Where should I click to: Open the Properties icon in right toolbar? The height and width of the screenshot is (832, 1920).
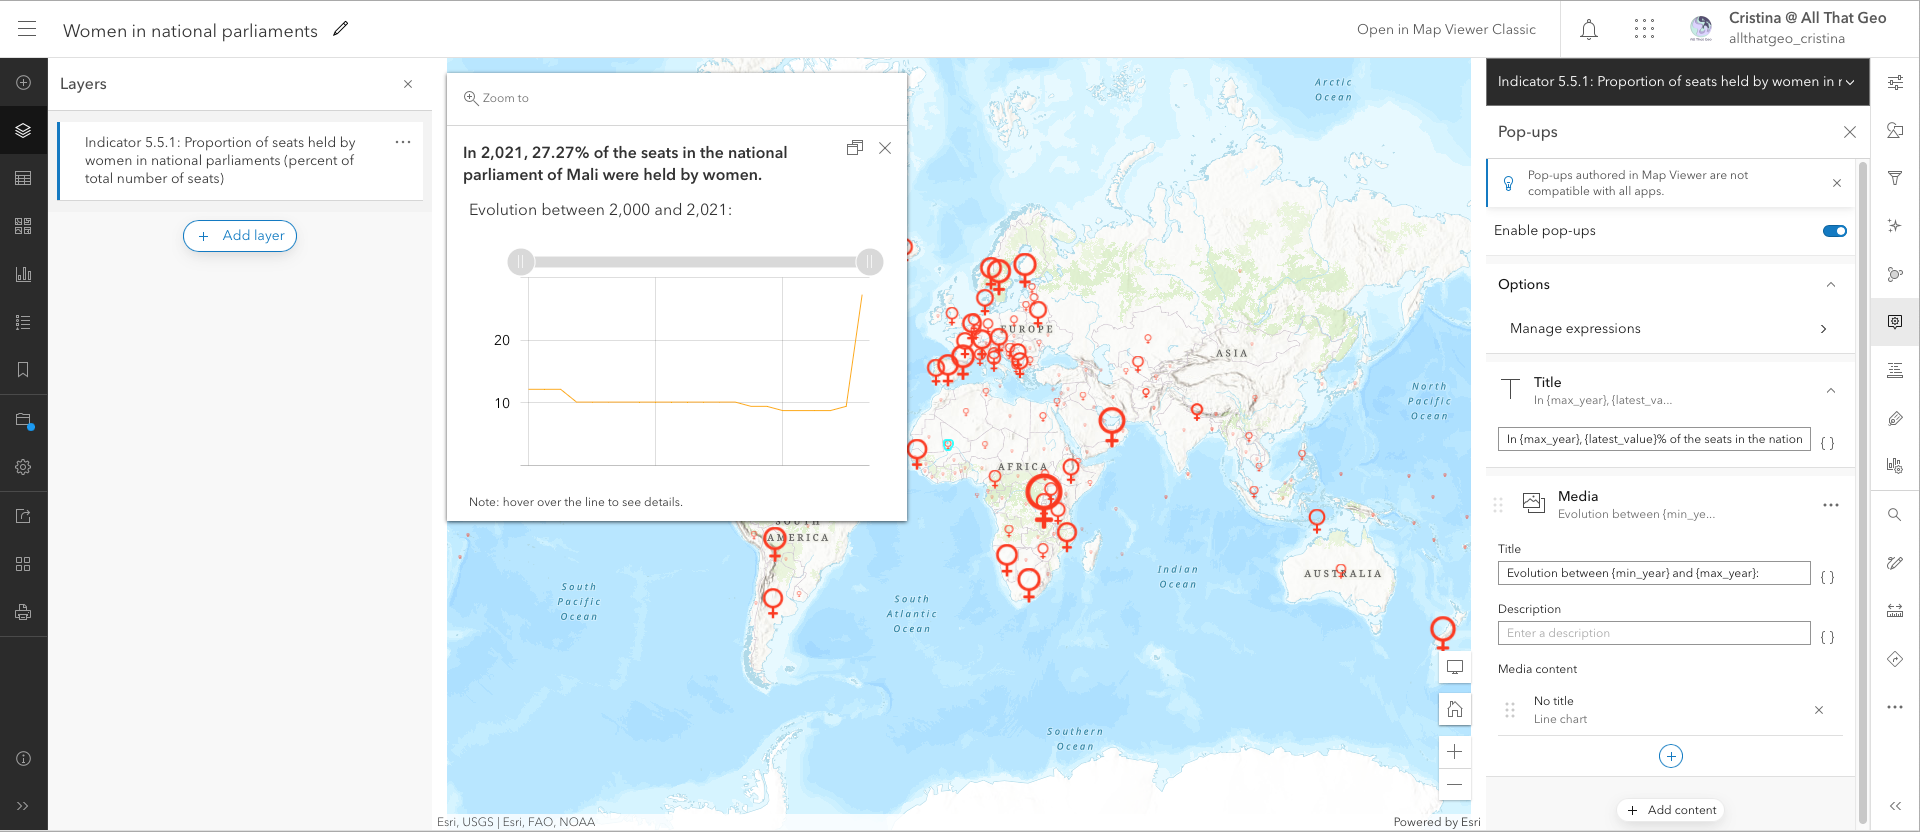[x=1895, y=83]
